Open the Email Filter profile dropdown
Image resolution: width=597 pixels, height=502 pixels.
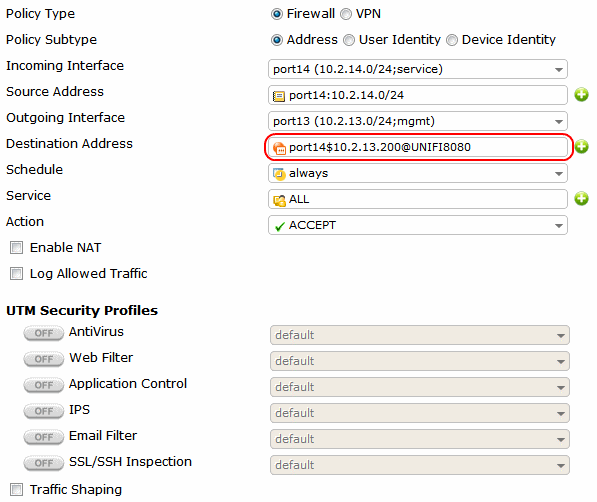tap(420, 439)
